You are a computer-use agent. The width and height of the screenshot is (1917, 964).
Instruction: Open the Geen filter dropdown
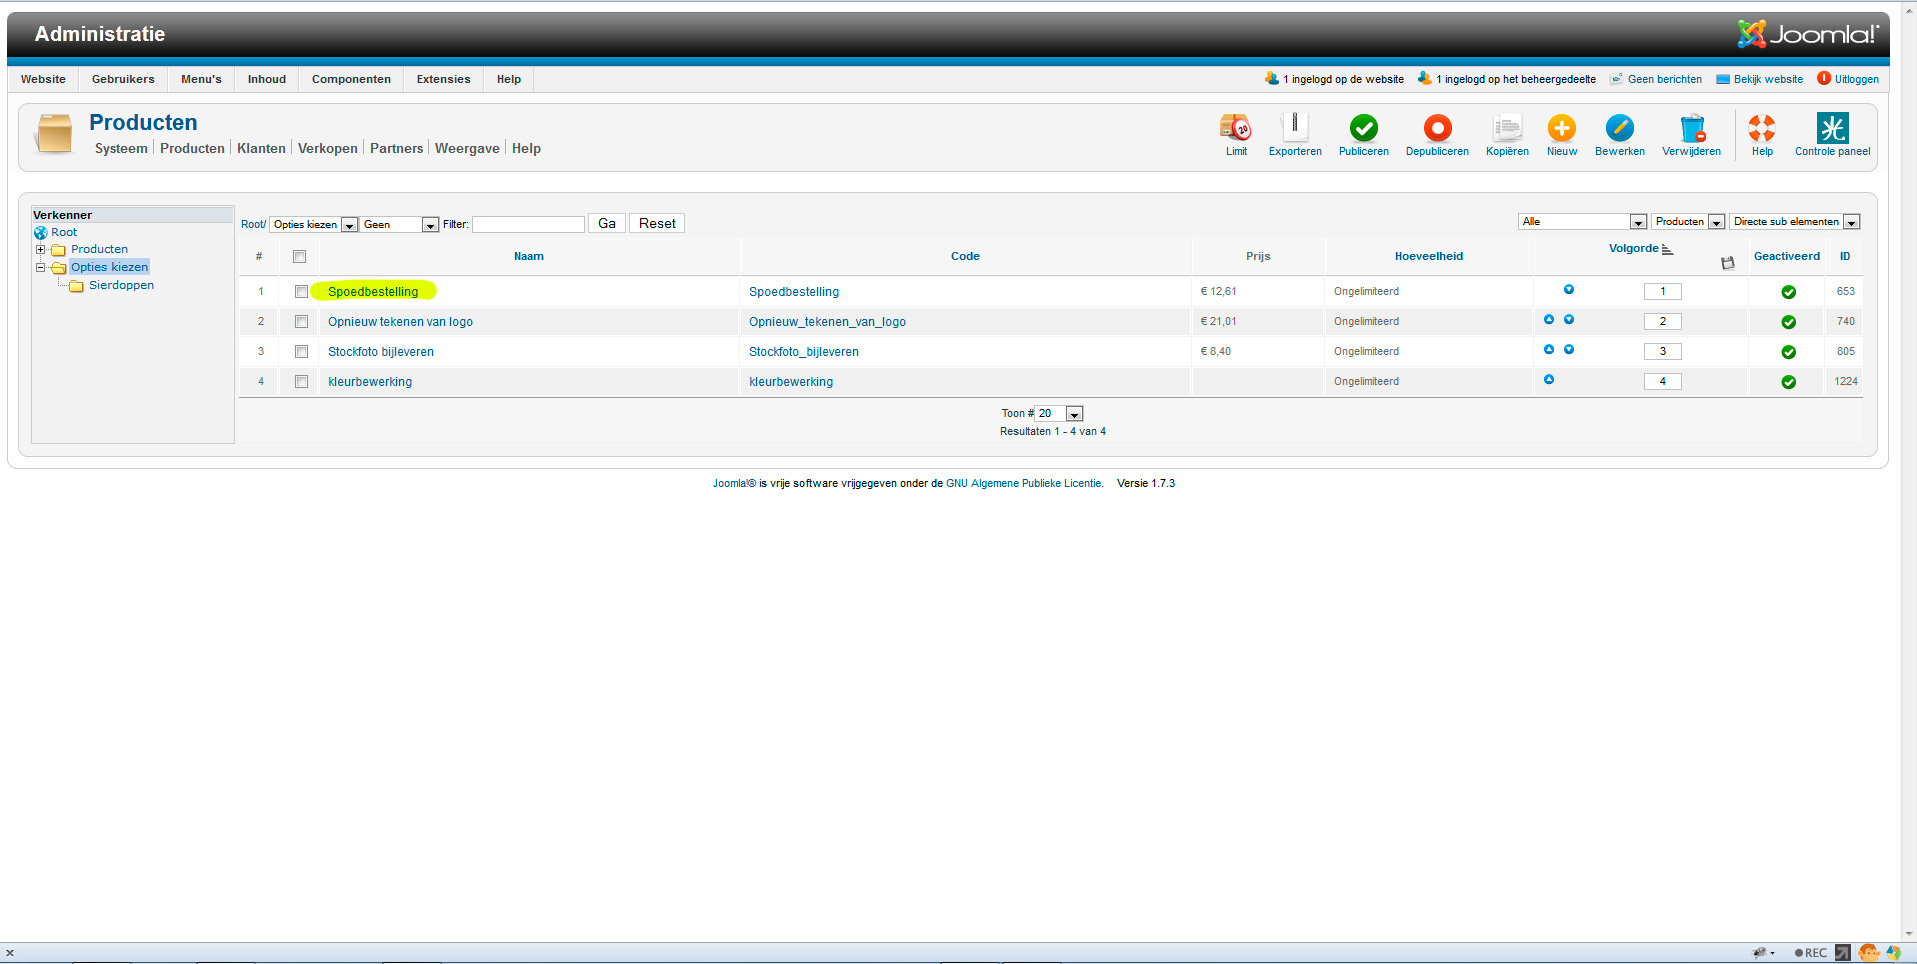399,225
